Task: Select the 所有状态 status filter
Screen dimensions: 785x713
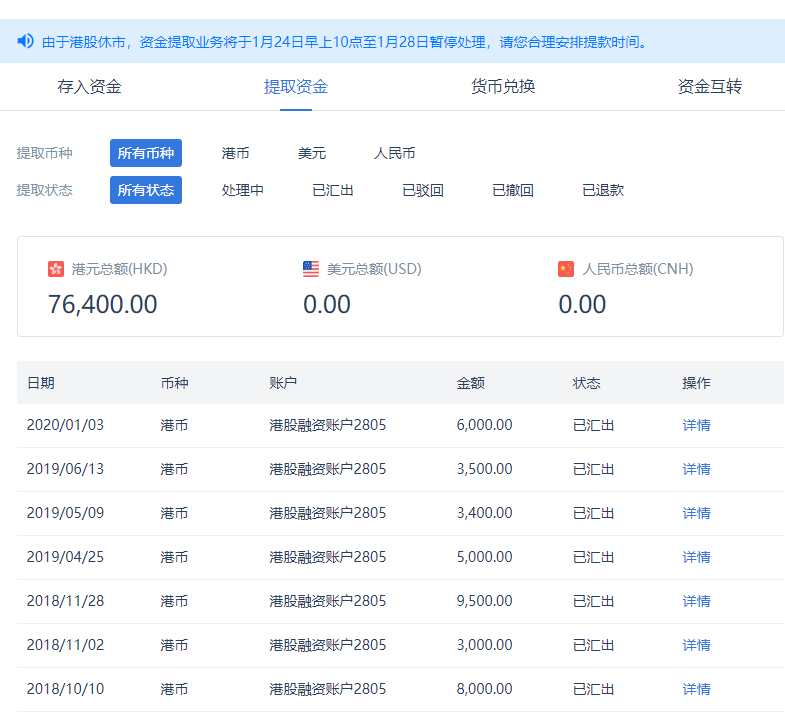Action: (x=146, y=190)
